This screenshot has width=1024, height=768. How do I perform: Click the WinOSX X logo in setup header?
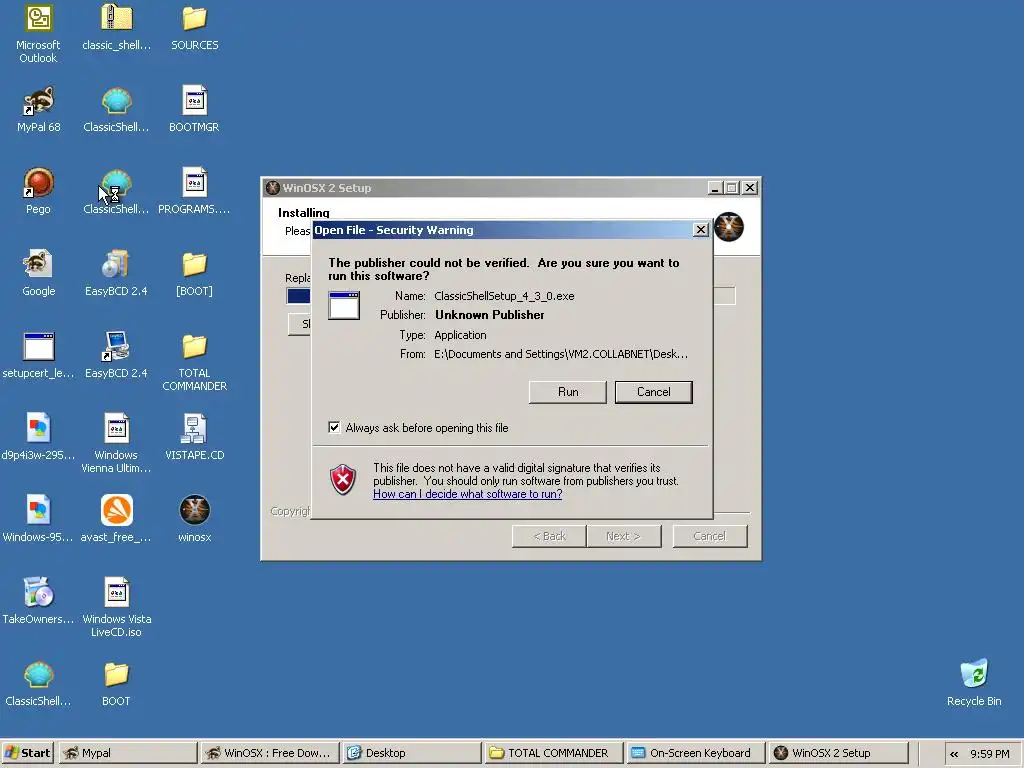tap(729, 227)
